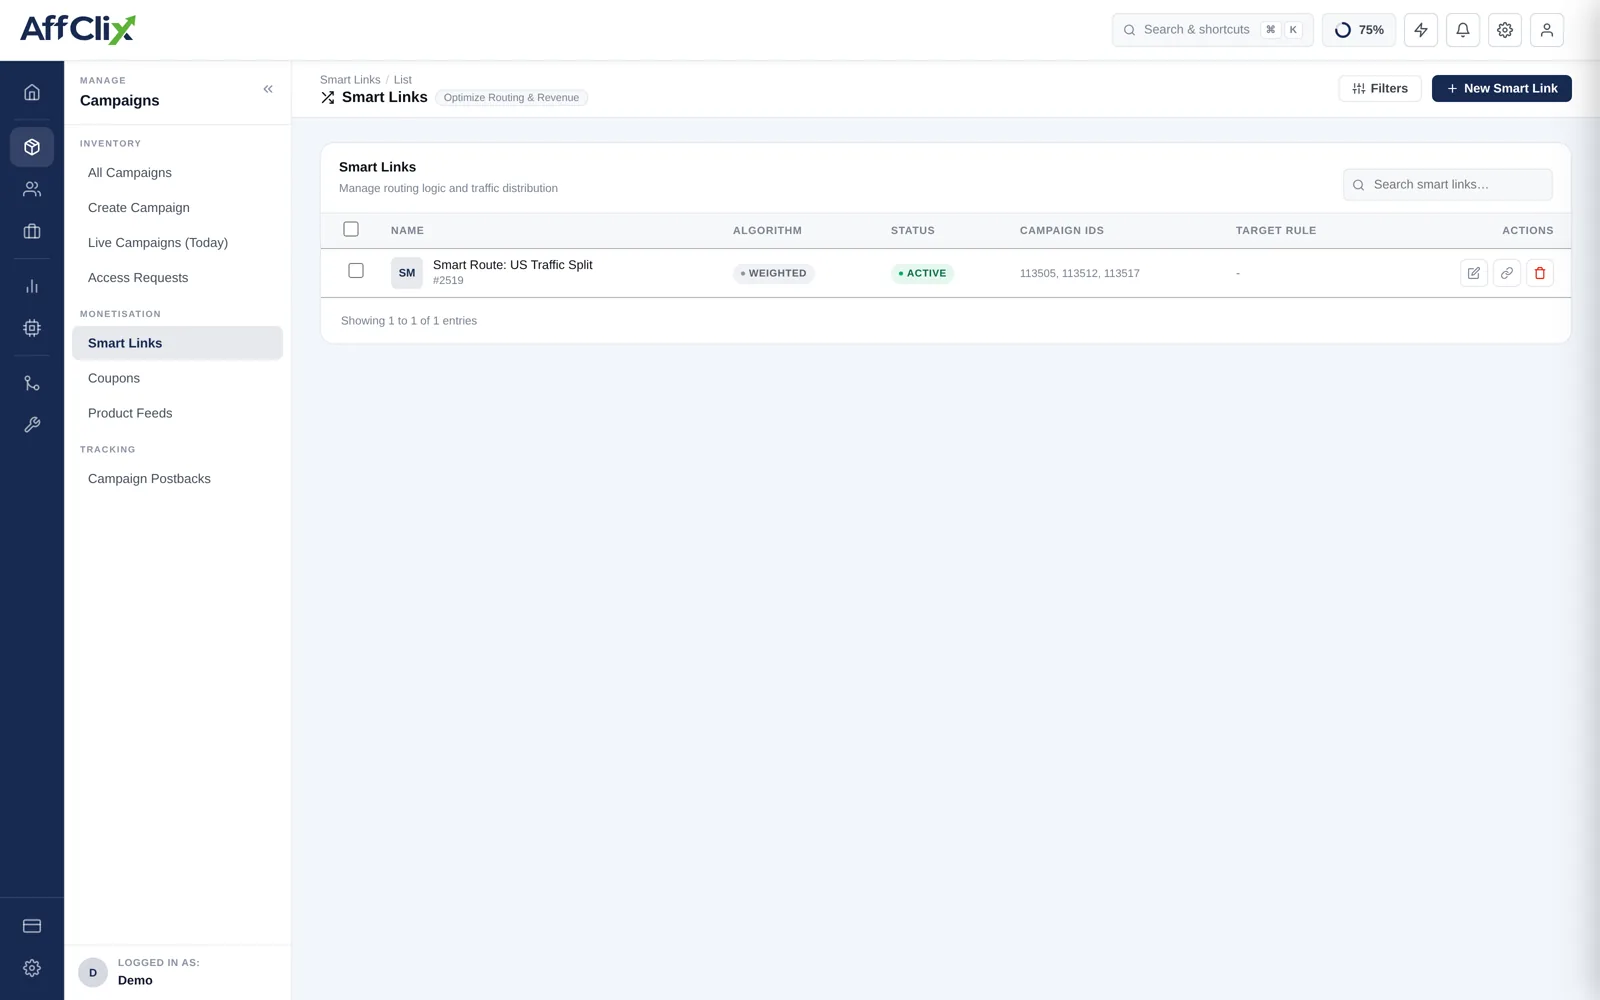The height and width of the screenshot is (1000, 1600).
Task: Click the AffClix logo
Action: (78, 29)
